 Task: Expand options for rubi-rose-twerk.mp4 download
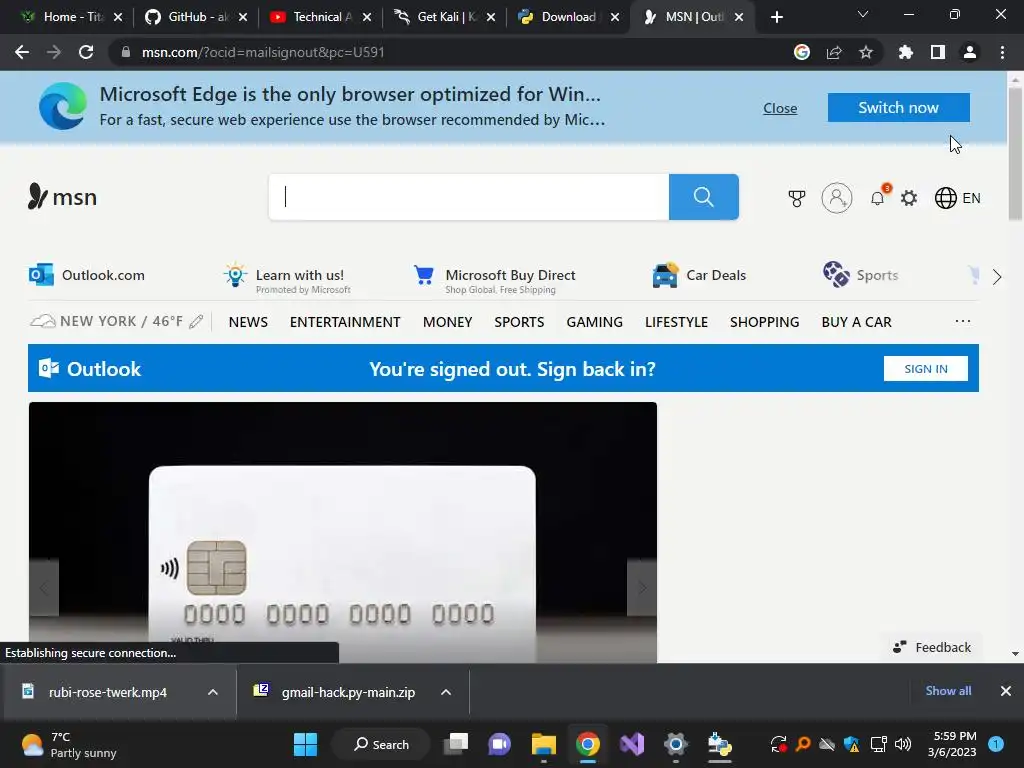click(213, 692)
